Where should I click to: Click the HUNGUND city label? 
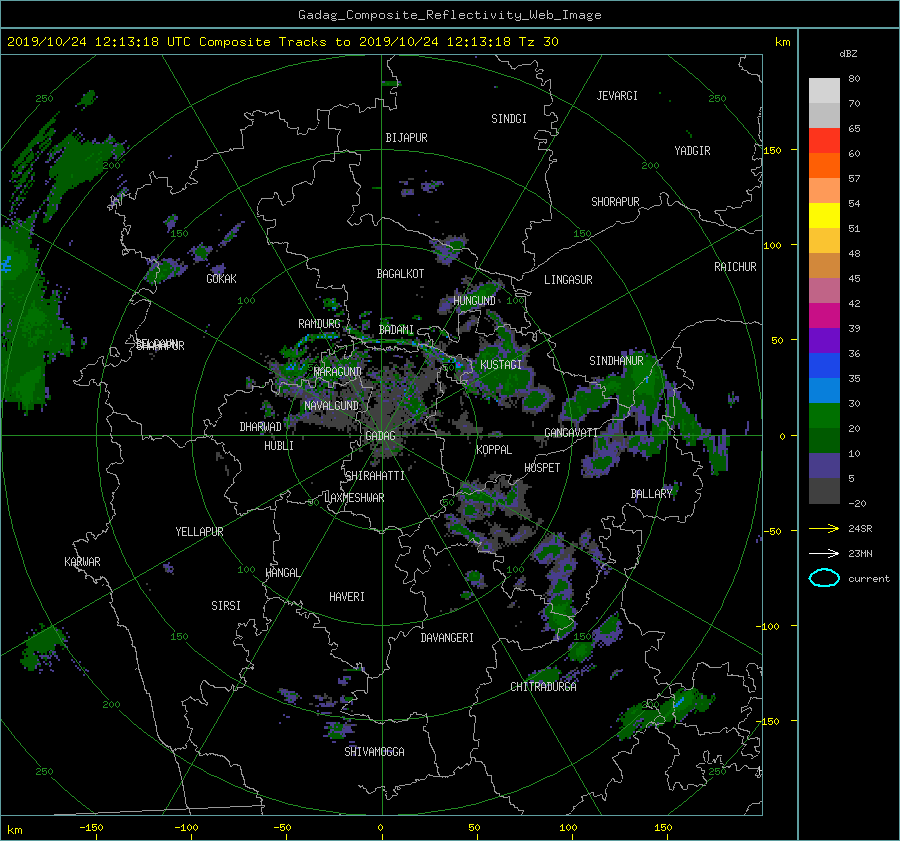pos(474,301)
